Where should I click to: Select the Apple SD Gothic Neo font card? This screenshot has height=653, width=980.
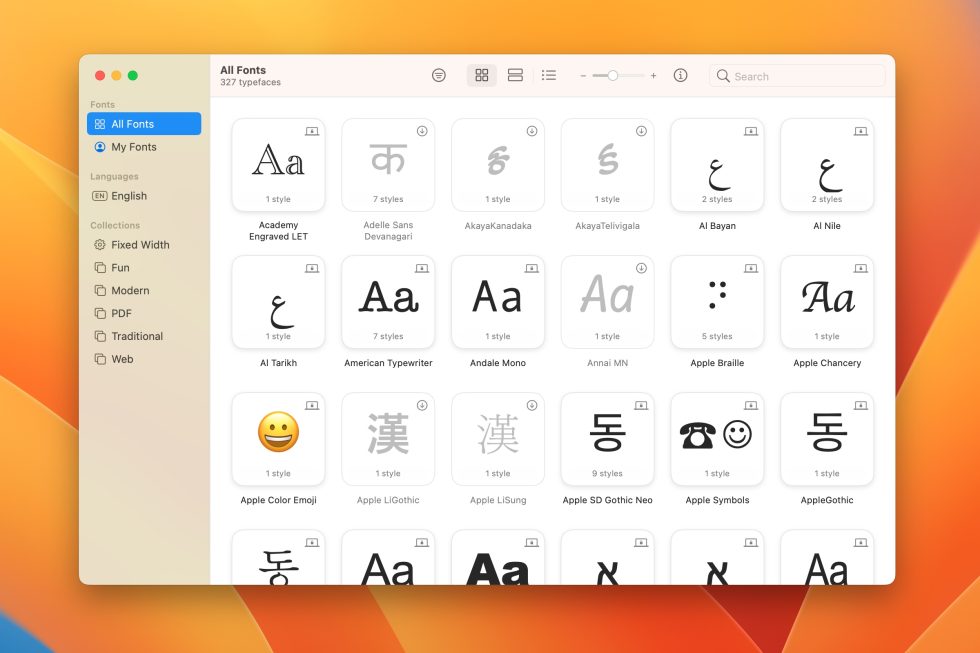coord(608,439)
